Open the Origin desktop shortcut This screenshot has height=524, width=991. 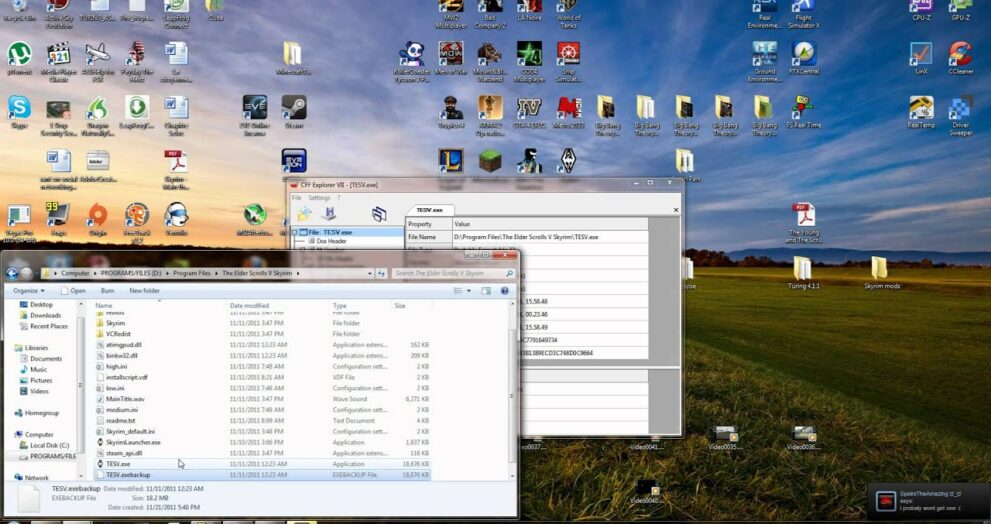point(97,215)
